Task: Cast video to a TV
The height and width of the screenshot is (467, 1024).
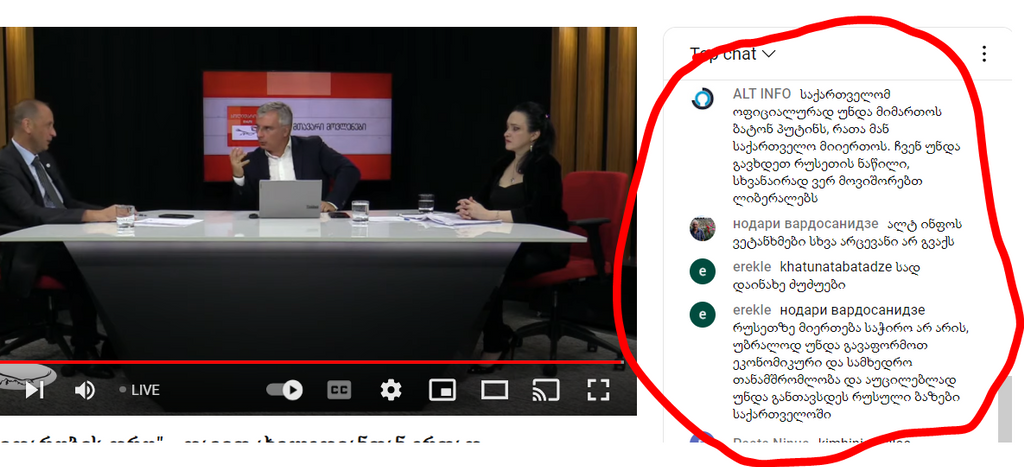Action: pyautogui.click(x=546, y=390)
